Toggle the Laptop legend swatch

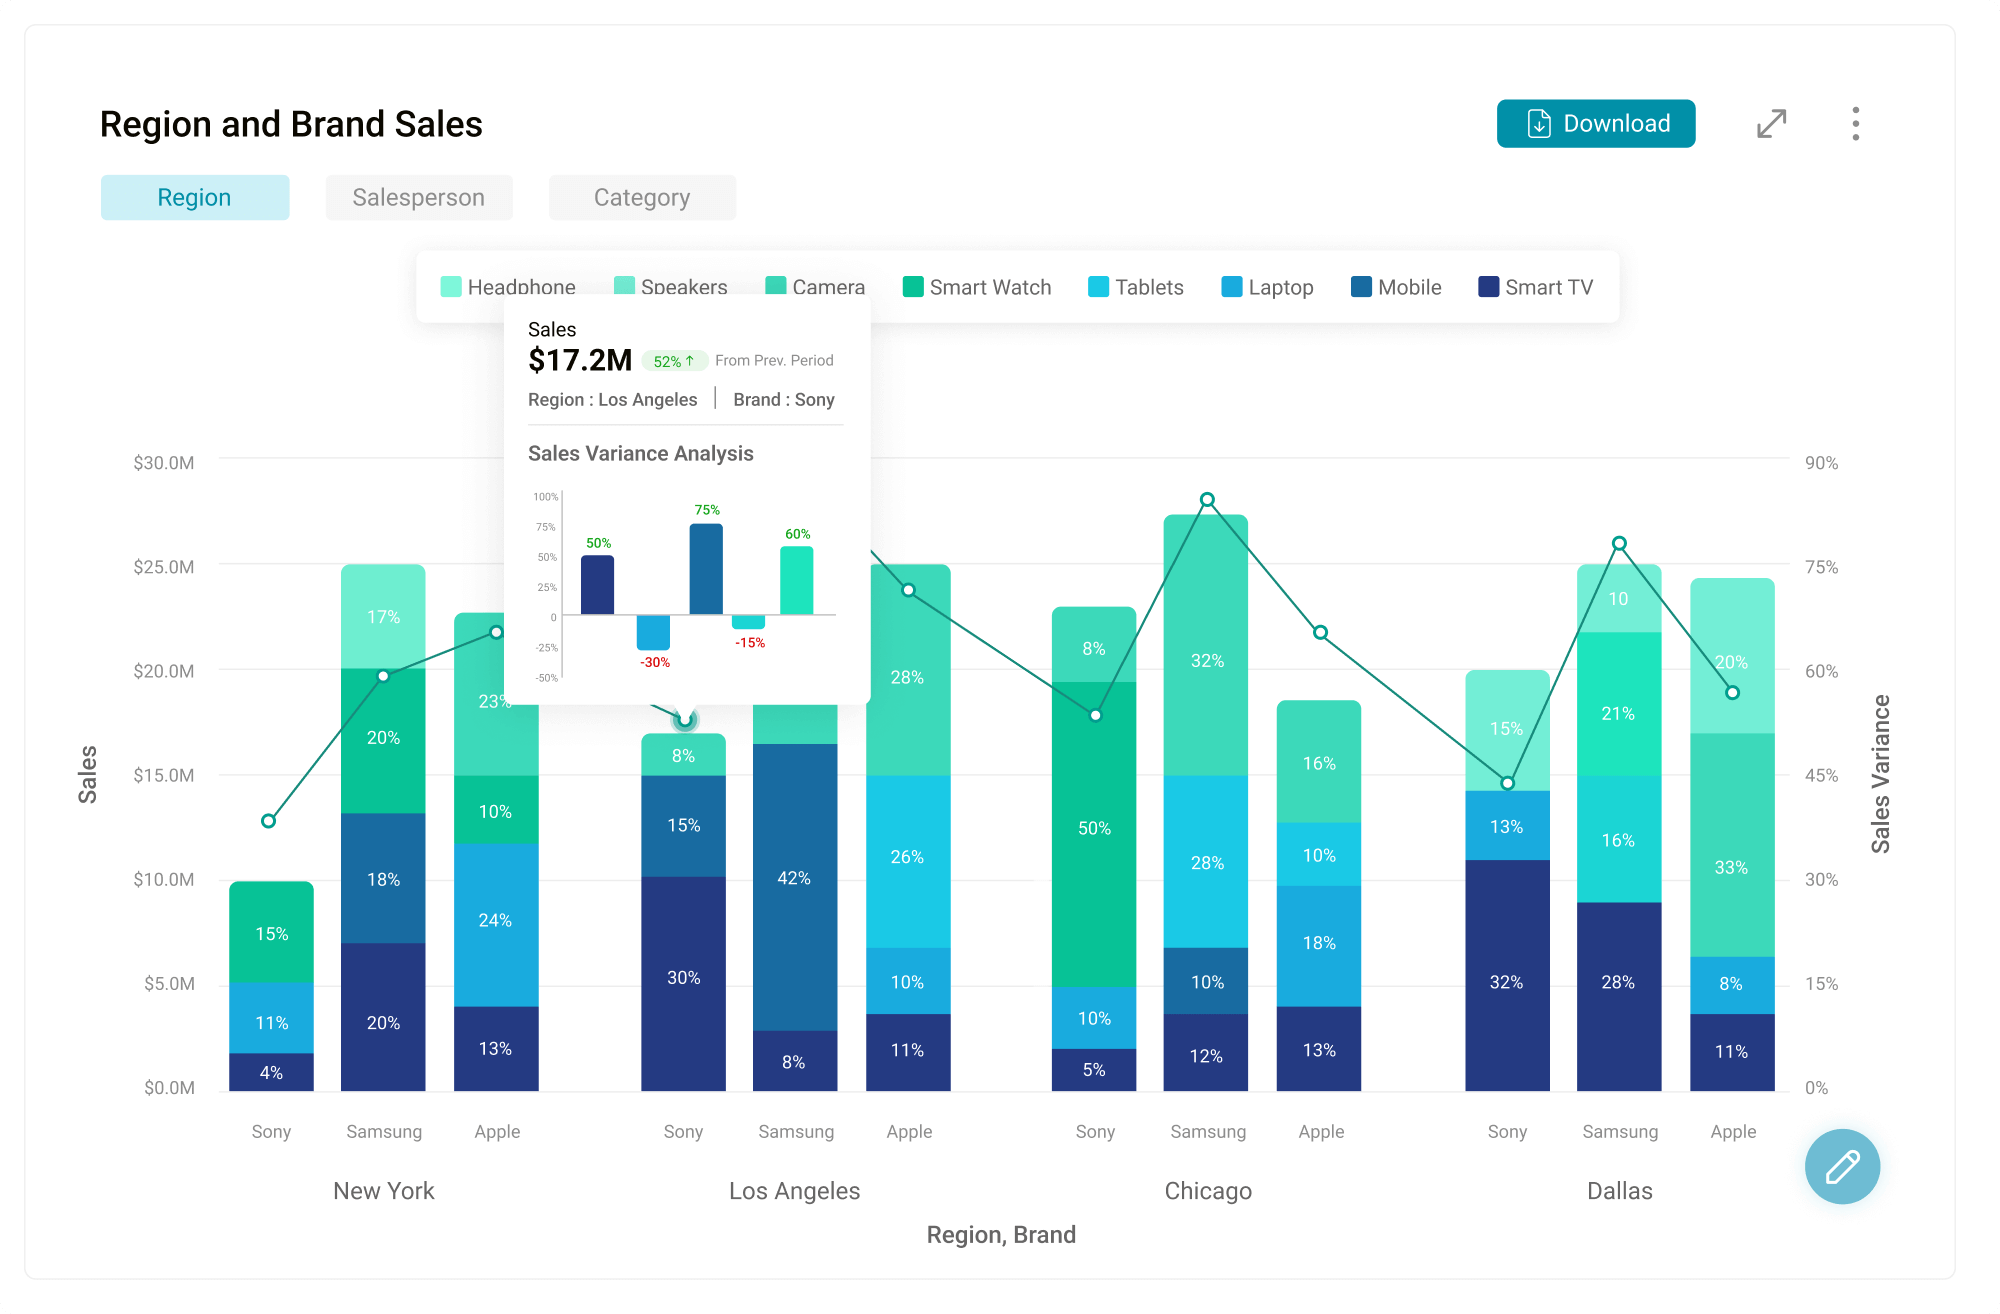(x=1232, y=287)
